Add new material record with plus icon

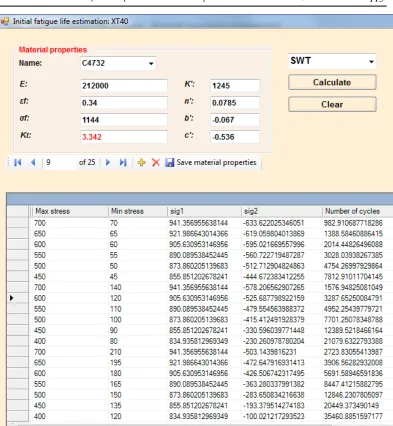pyautogui.click(x=141, y=162)
